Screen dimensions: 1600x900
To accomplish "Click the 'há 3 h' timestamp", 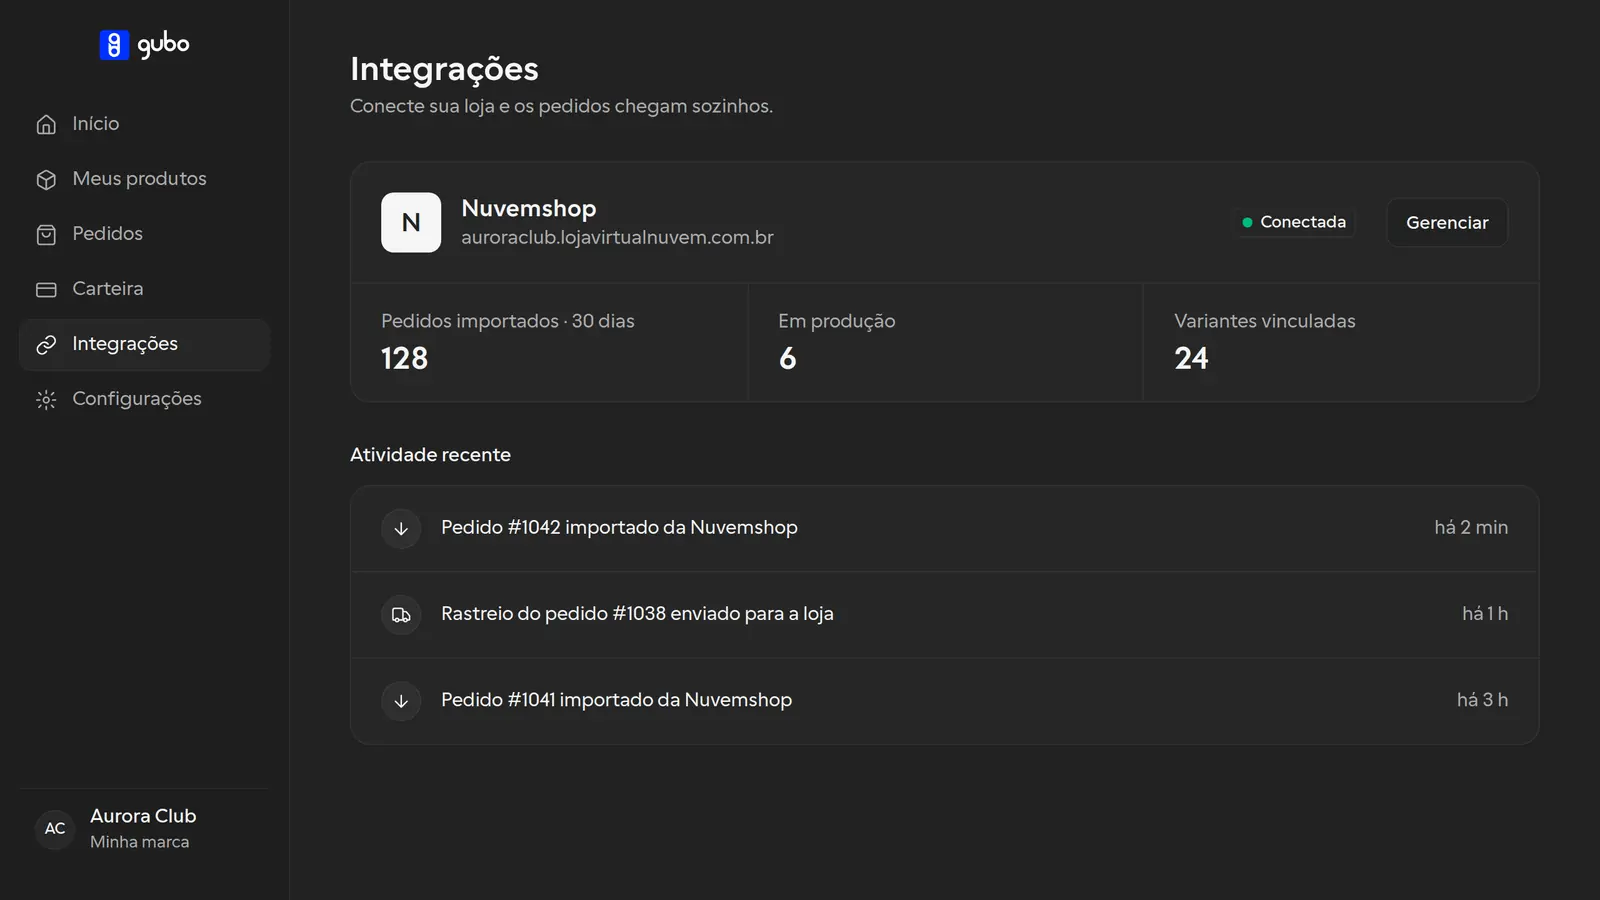I will pos(1482,700).
